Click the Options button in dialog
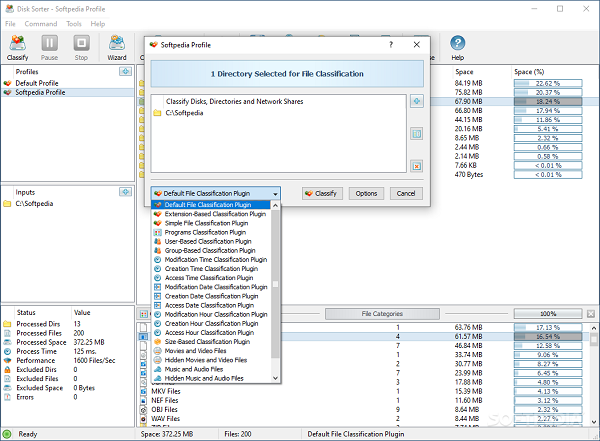 [366, 194]
